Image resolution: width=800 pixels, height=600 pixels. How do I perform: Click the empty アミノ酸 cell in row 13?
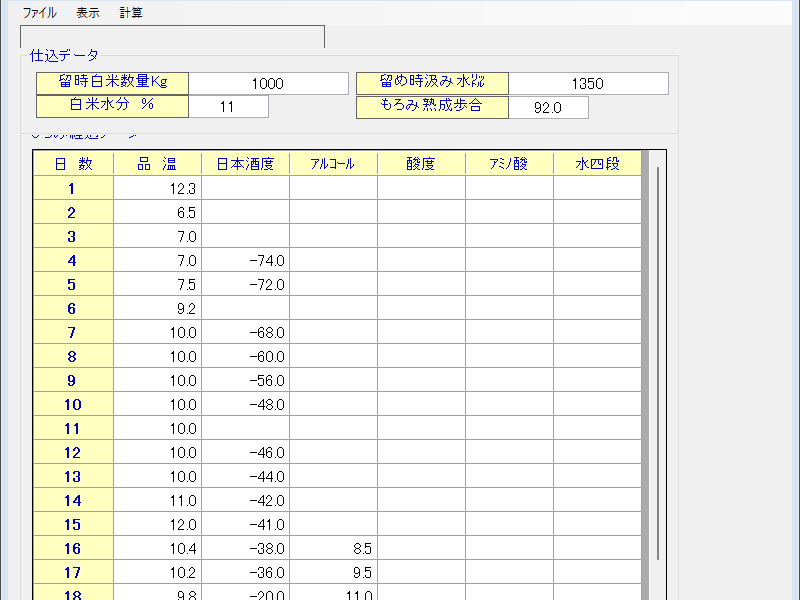[x=509, y=476]
